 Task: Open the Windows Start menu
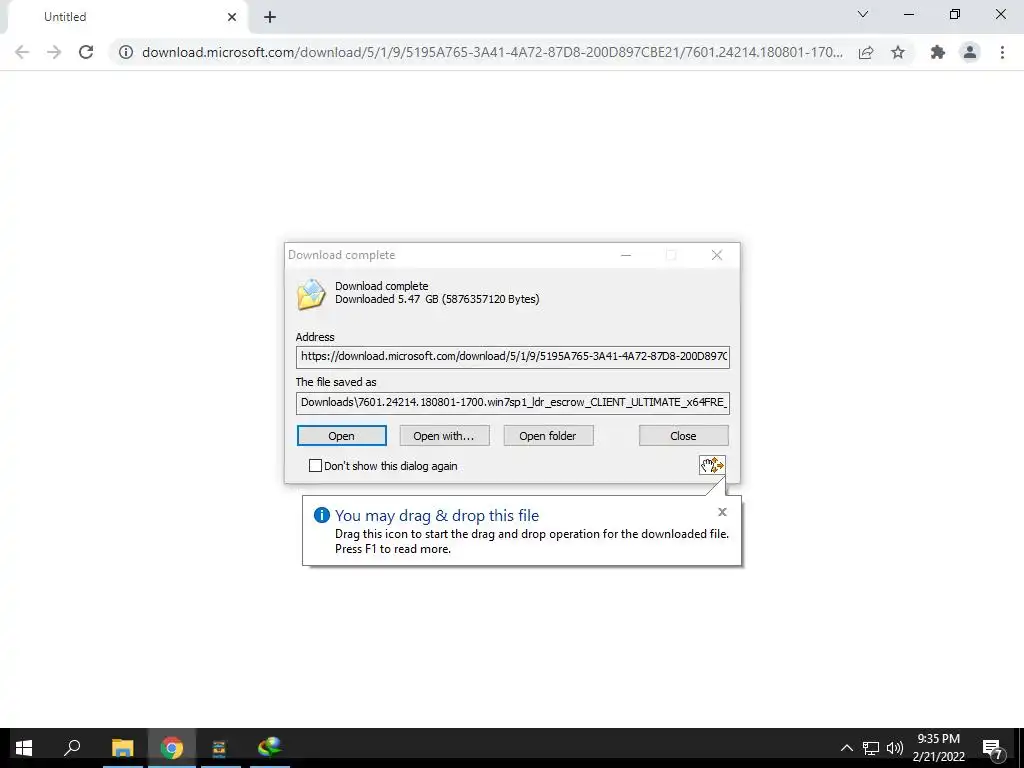24,747
